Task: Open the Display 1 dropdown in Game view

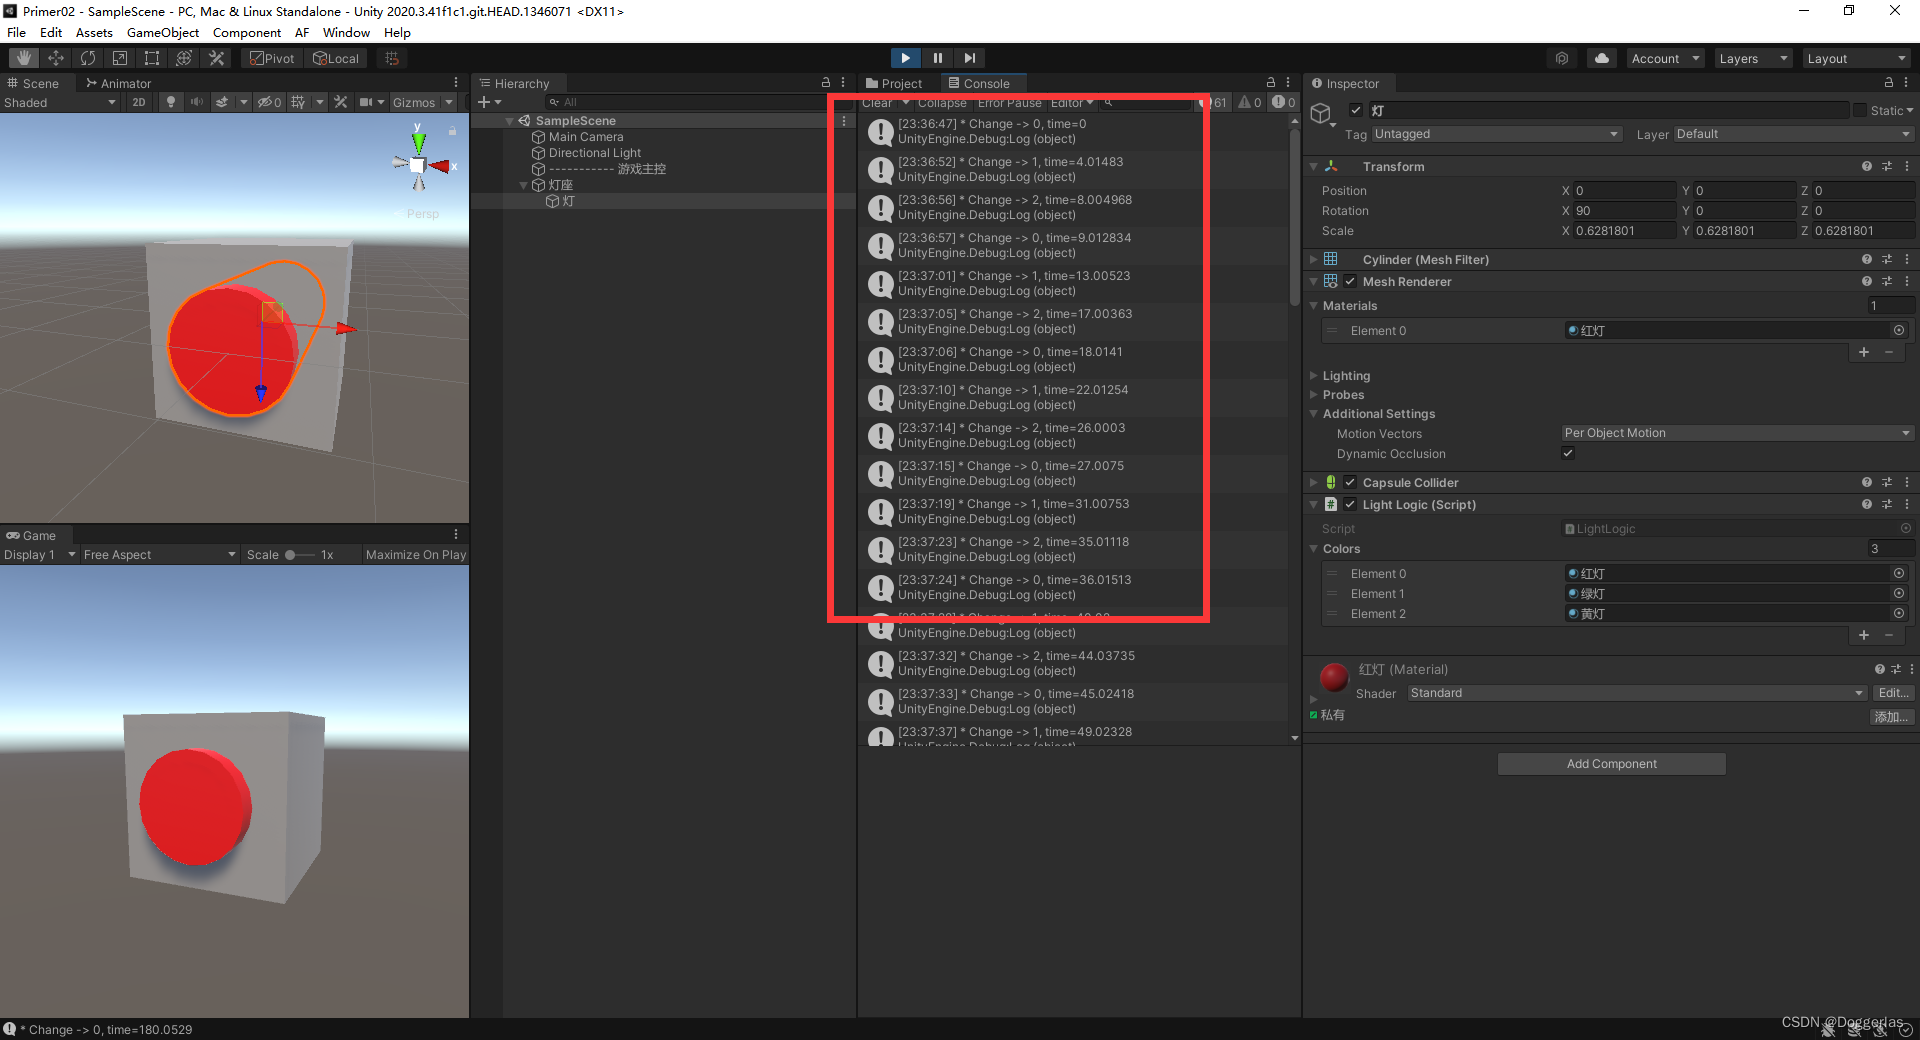Action: coord(40,554)
